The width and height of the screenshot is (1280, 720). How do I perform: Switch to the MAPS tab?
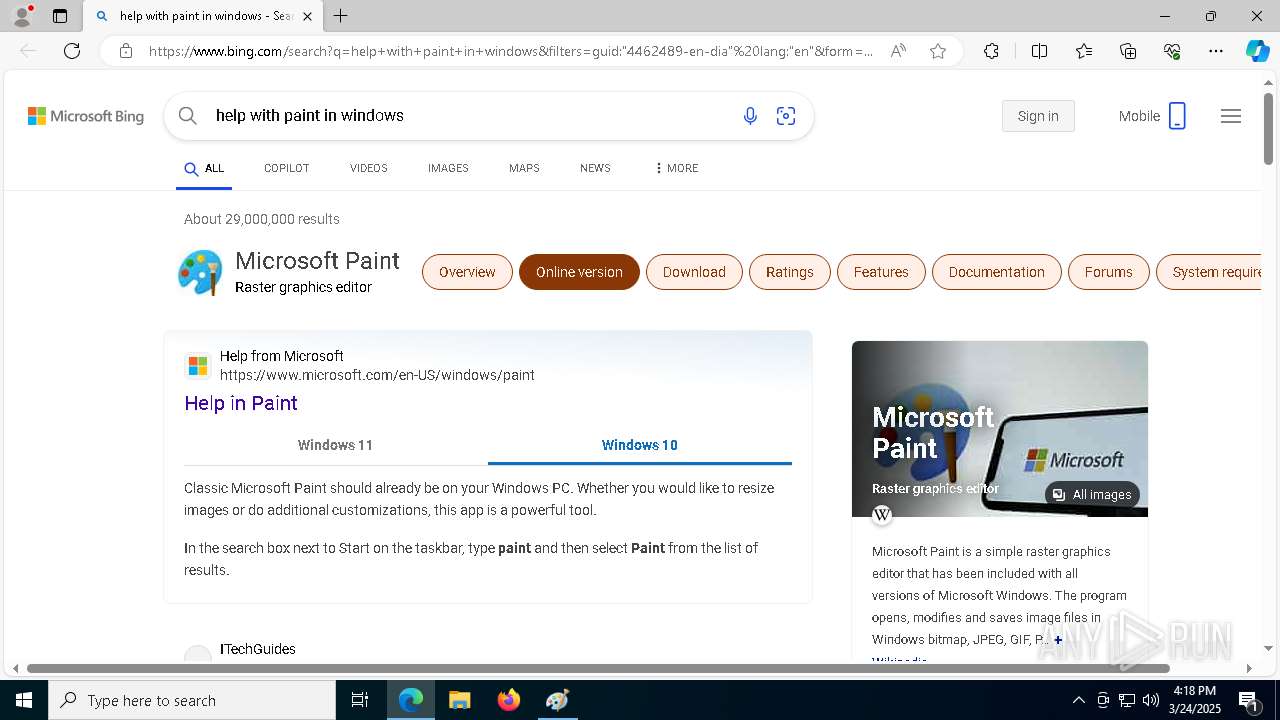pos(524,168)
